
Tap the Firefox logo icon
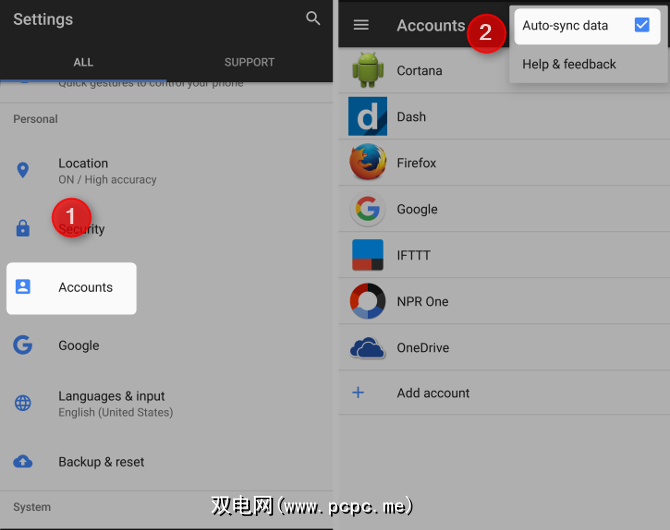click(367, 162)
